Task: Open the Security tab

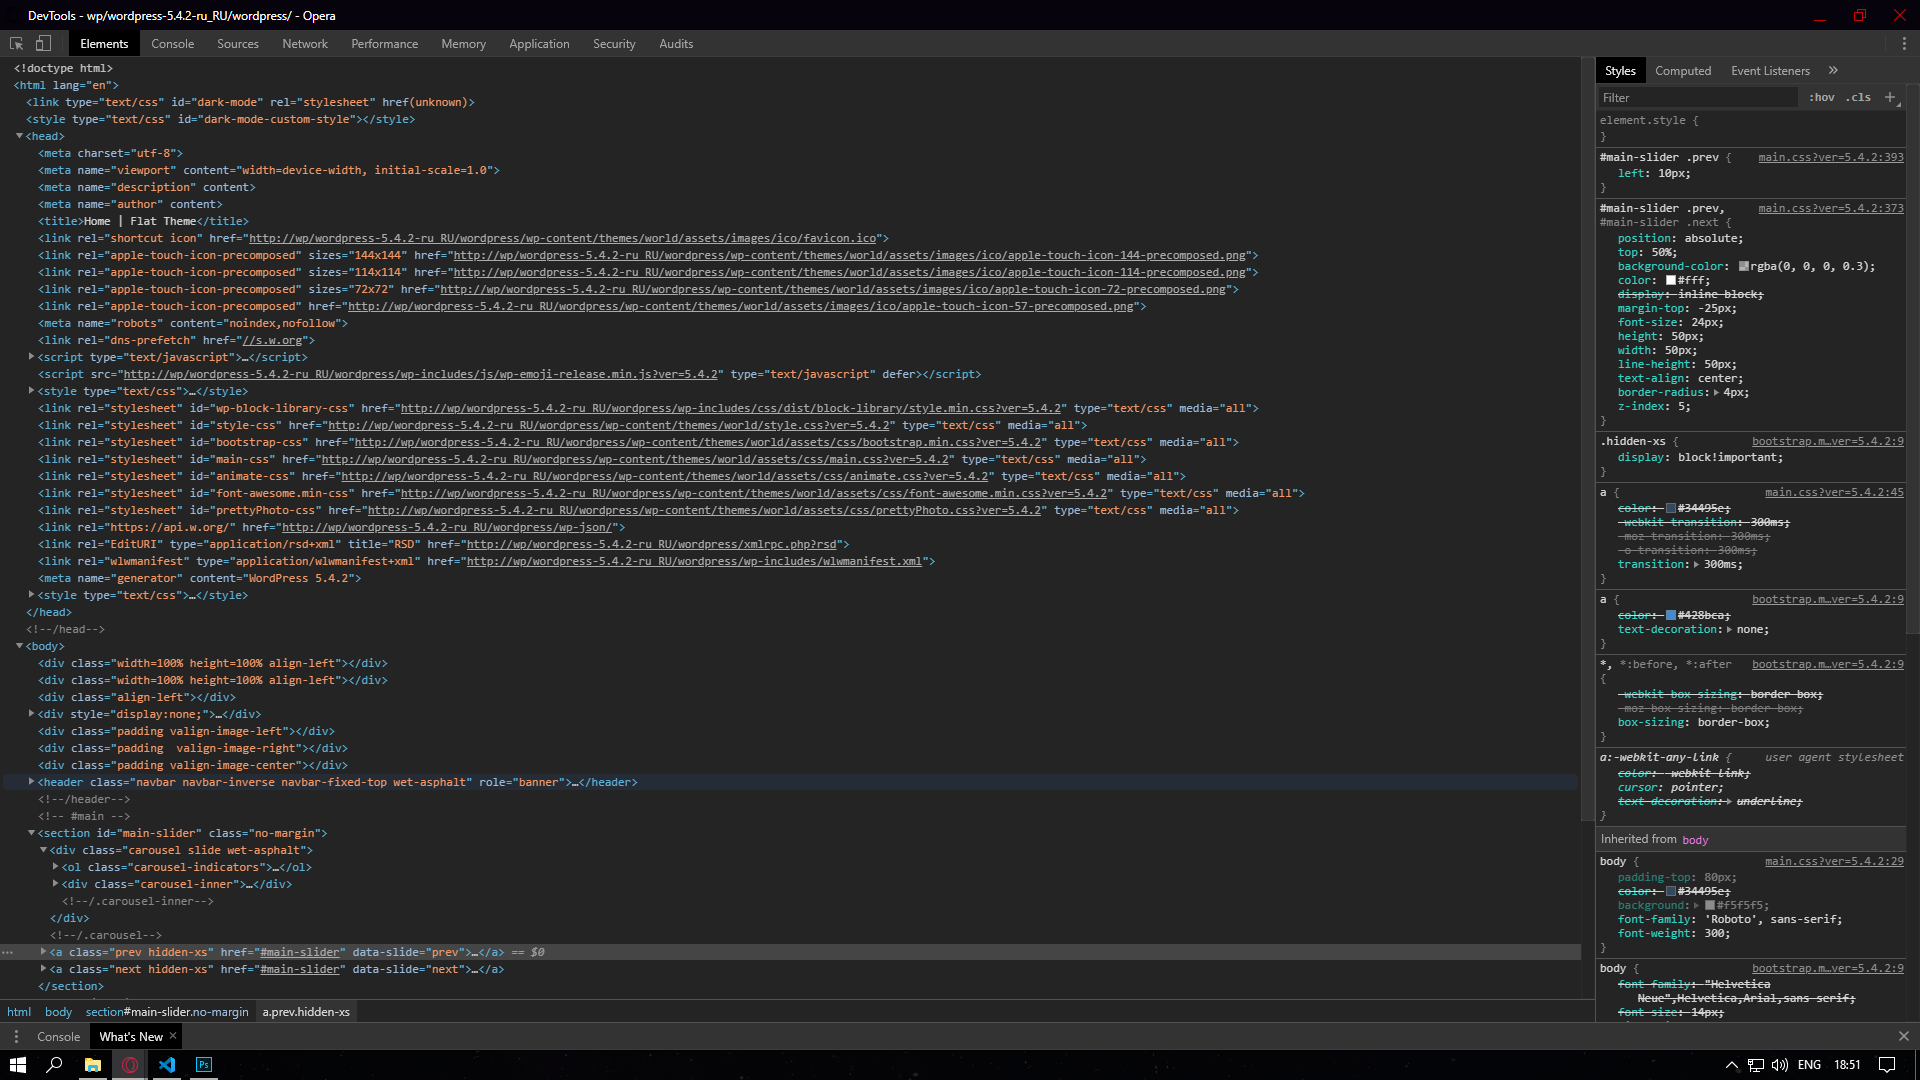Action: 614,43
